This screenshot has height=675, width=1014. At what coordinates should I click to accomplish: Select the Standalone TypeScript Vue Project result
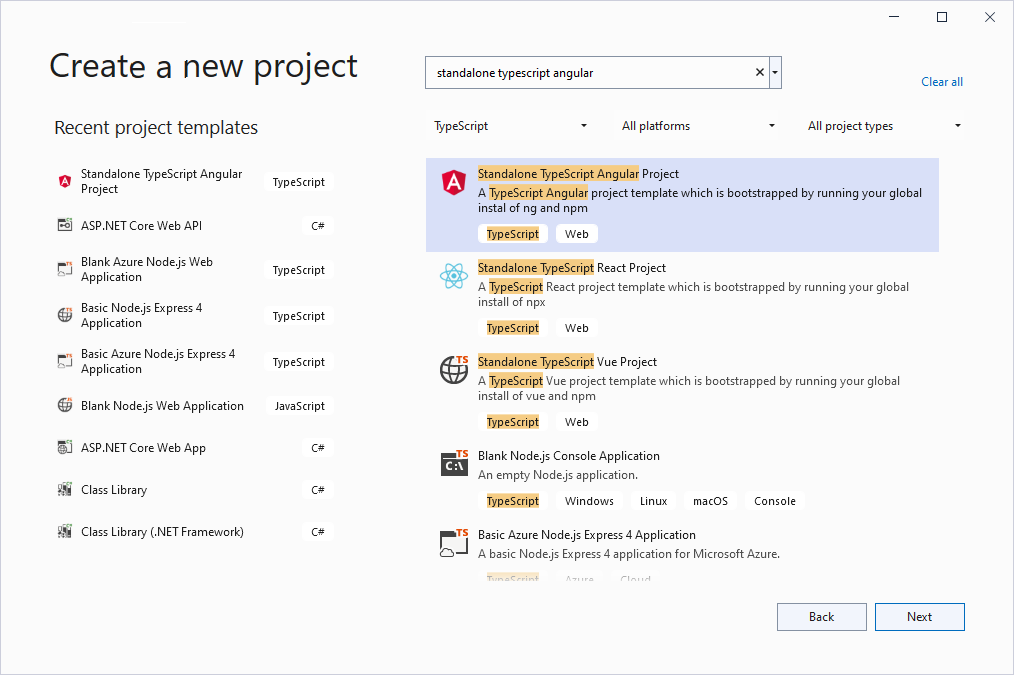point(682,392)
